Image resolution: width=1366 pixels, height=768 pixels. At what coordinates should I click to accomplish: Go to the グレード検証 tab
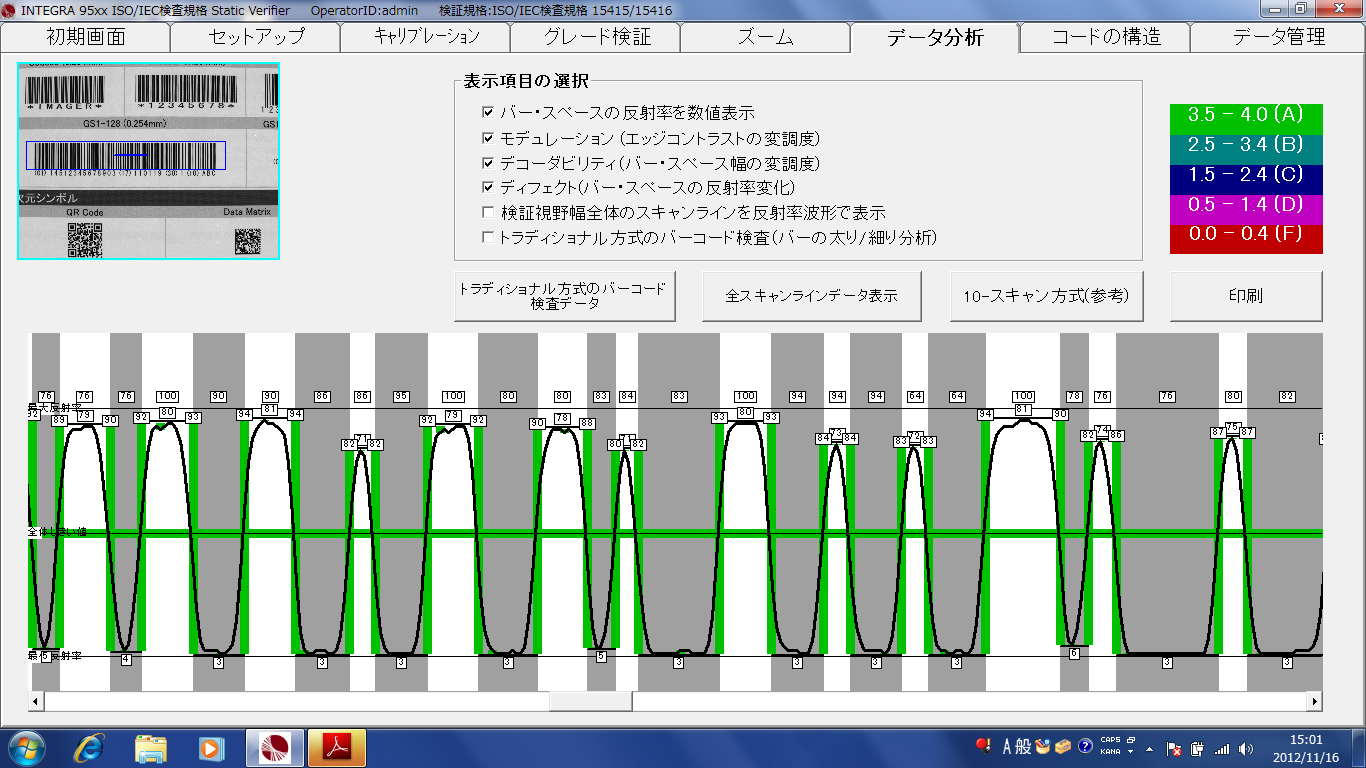[x=595, y=38]
